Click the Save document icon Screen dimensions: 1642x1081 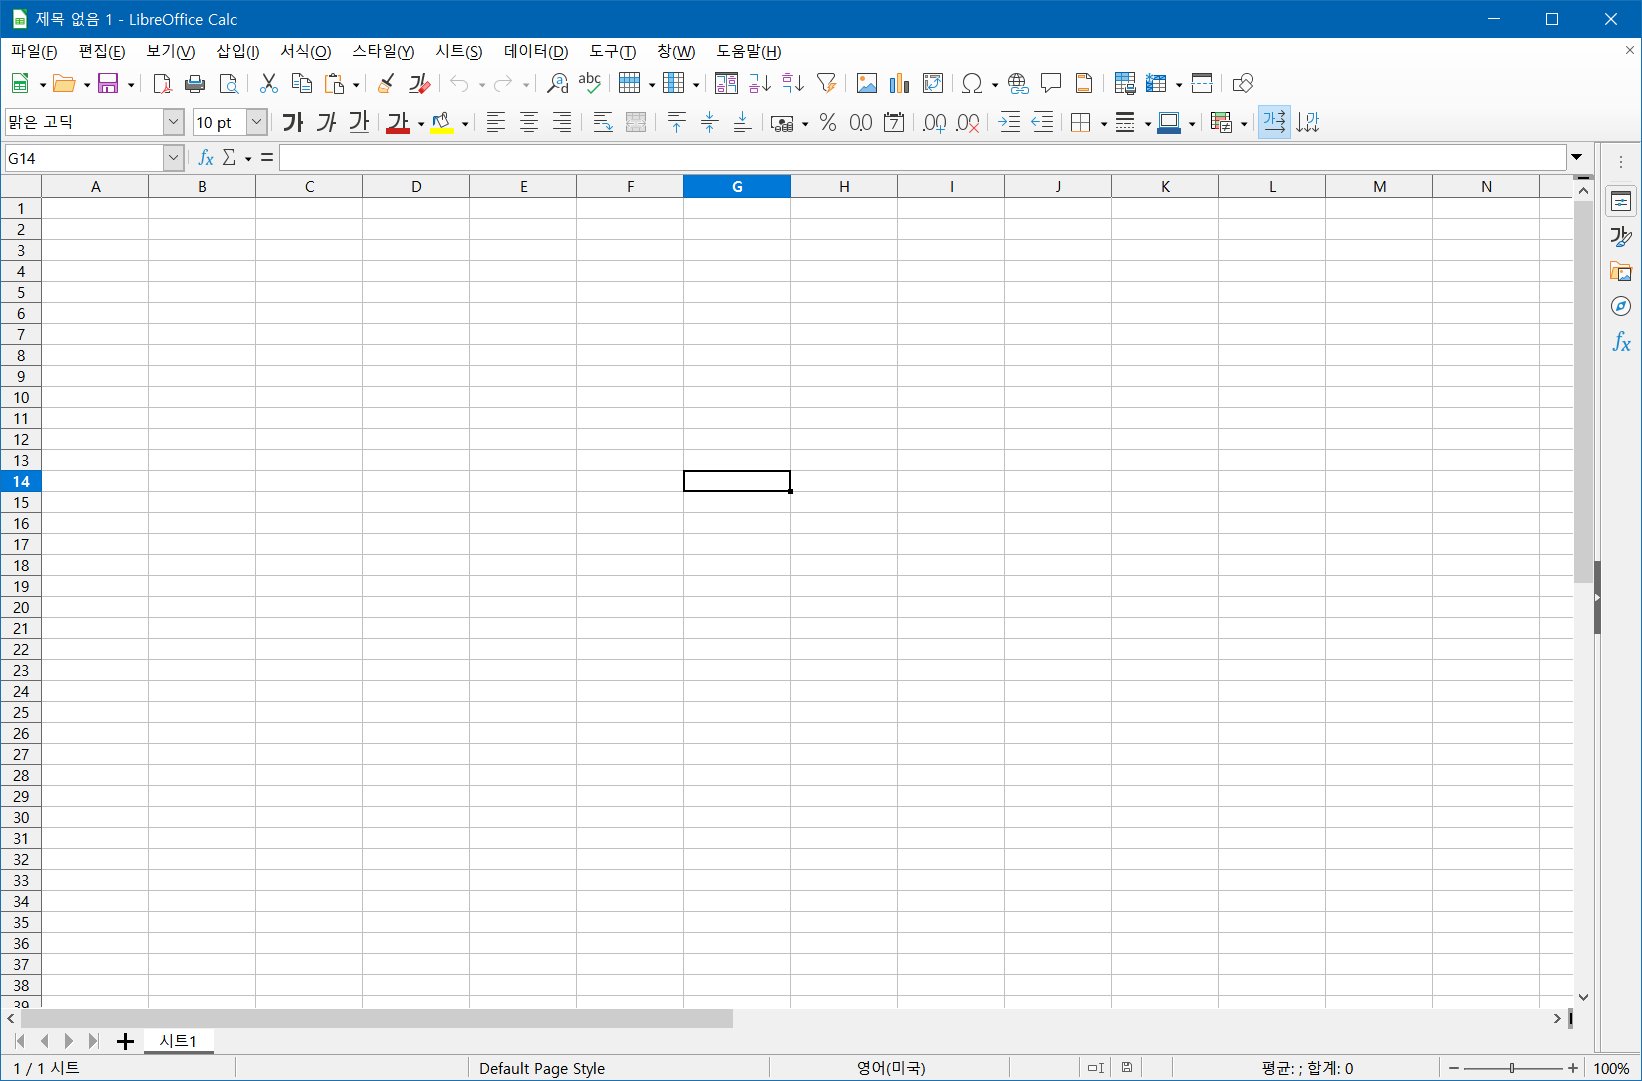coord(108,83)
